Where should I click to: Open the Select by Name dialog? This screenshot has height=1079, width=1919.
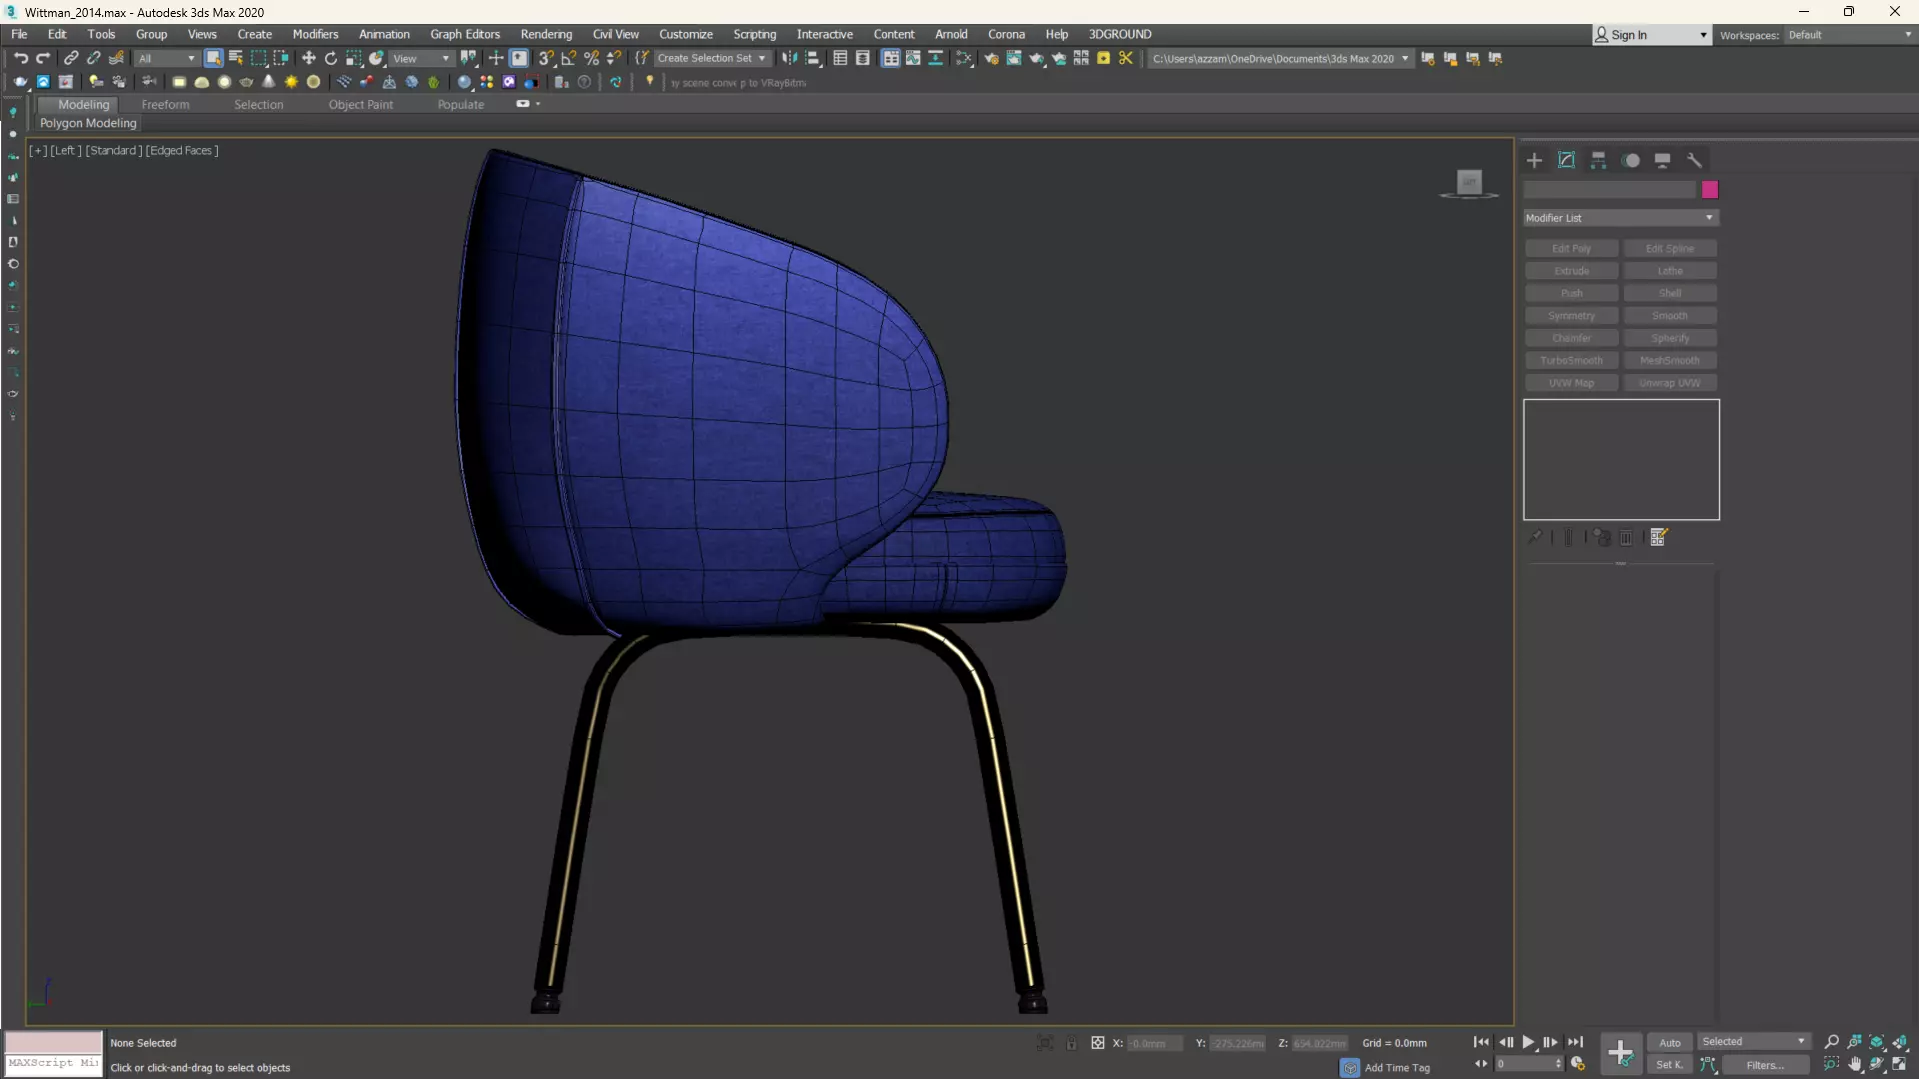pyautogui.click(x=236, y=58)
